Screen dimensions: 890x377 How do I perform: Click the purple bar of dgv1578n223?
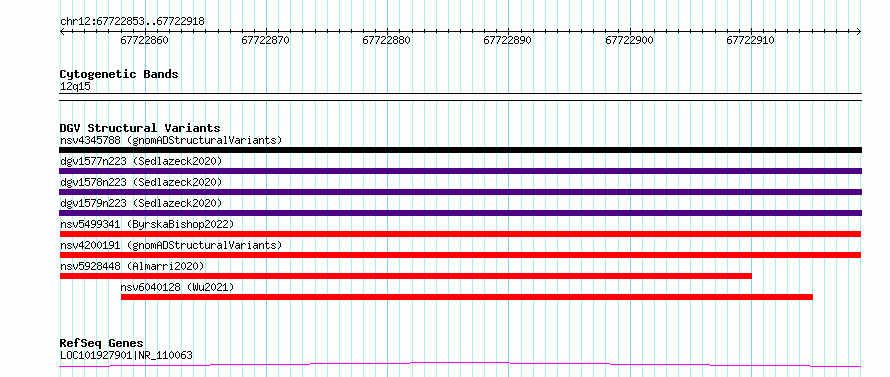click(460, 192)
